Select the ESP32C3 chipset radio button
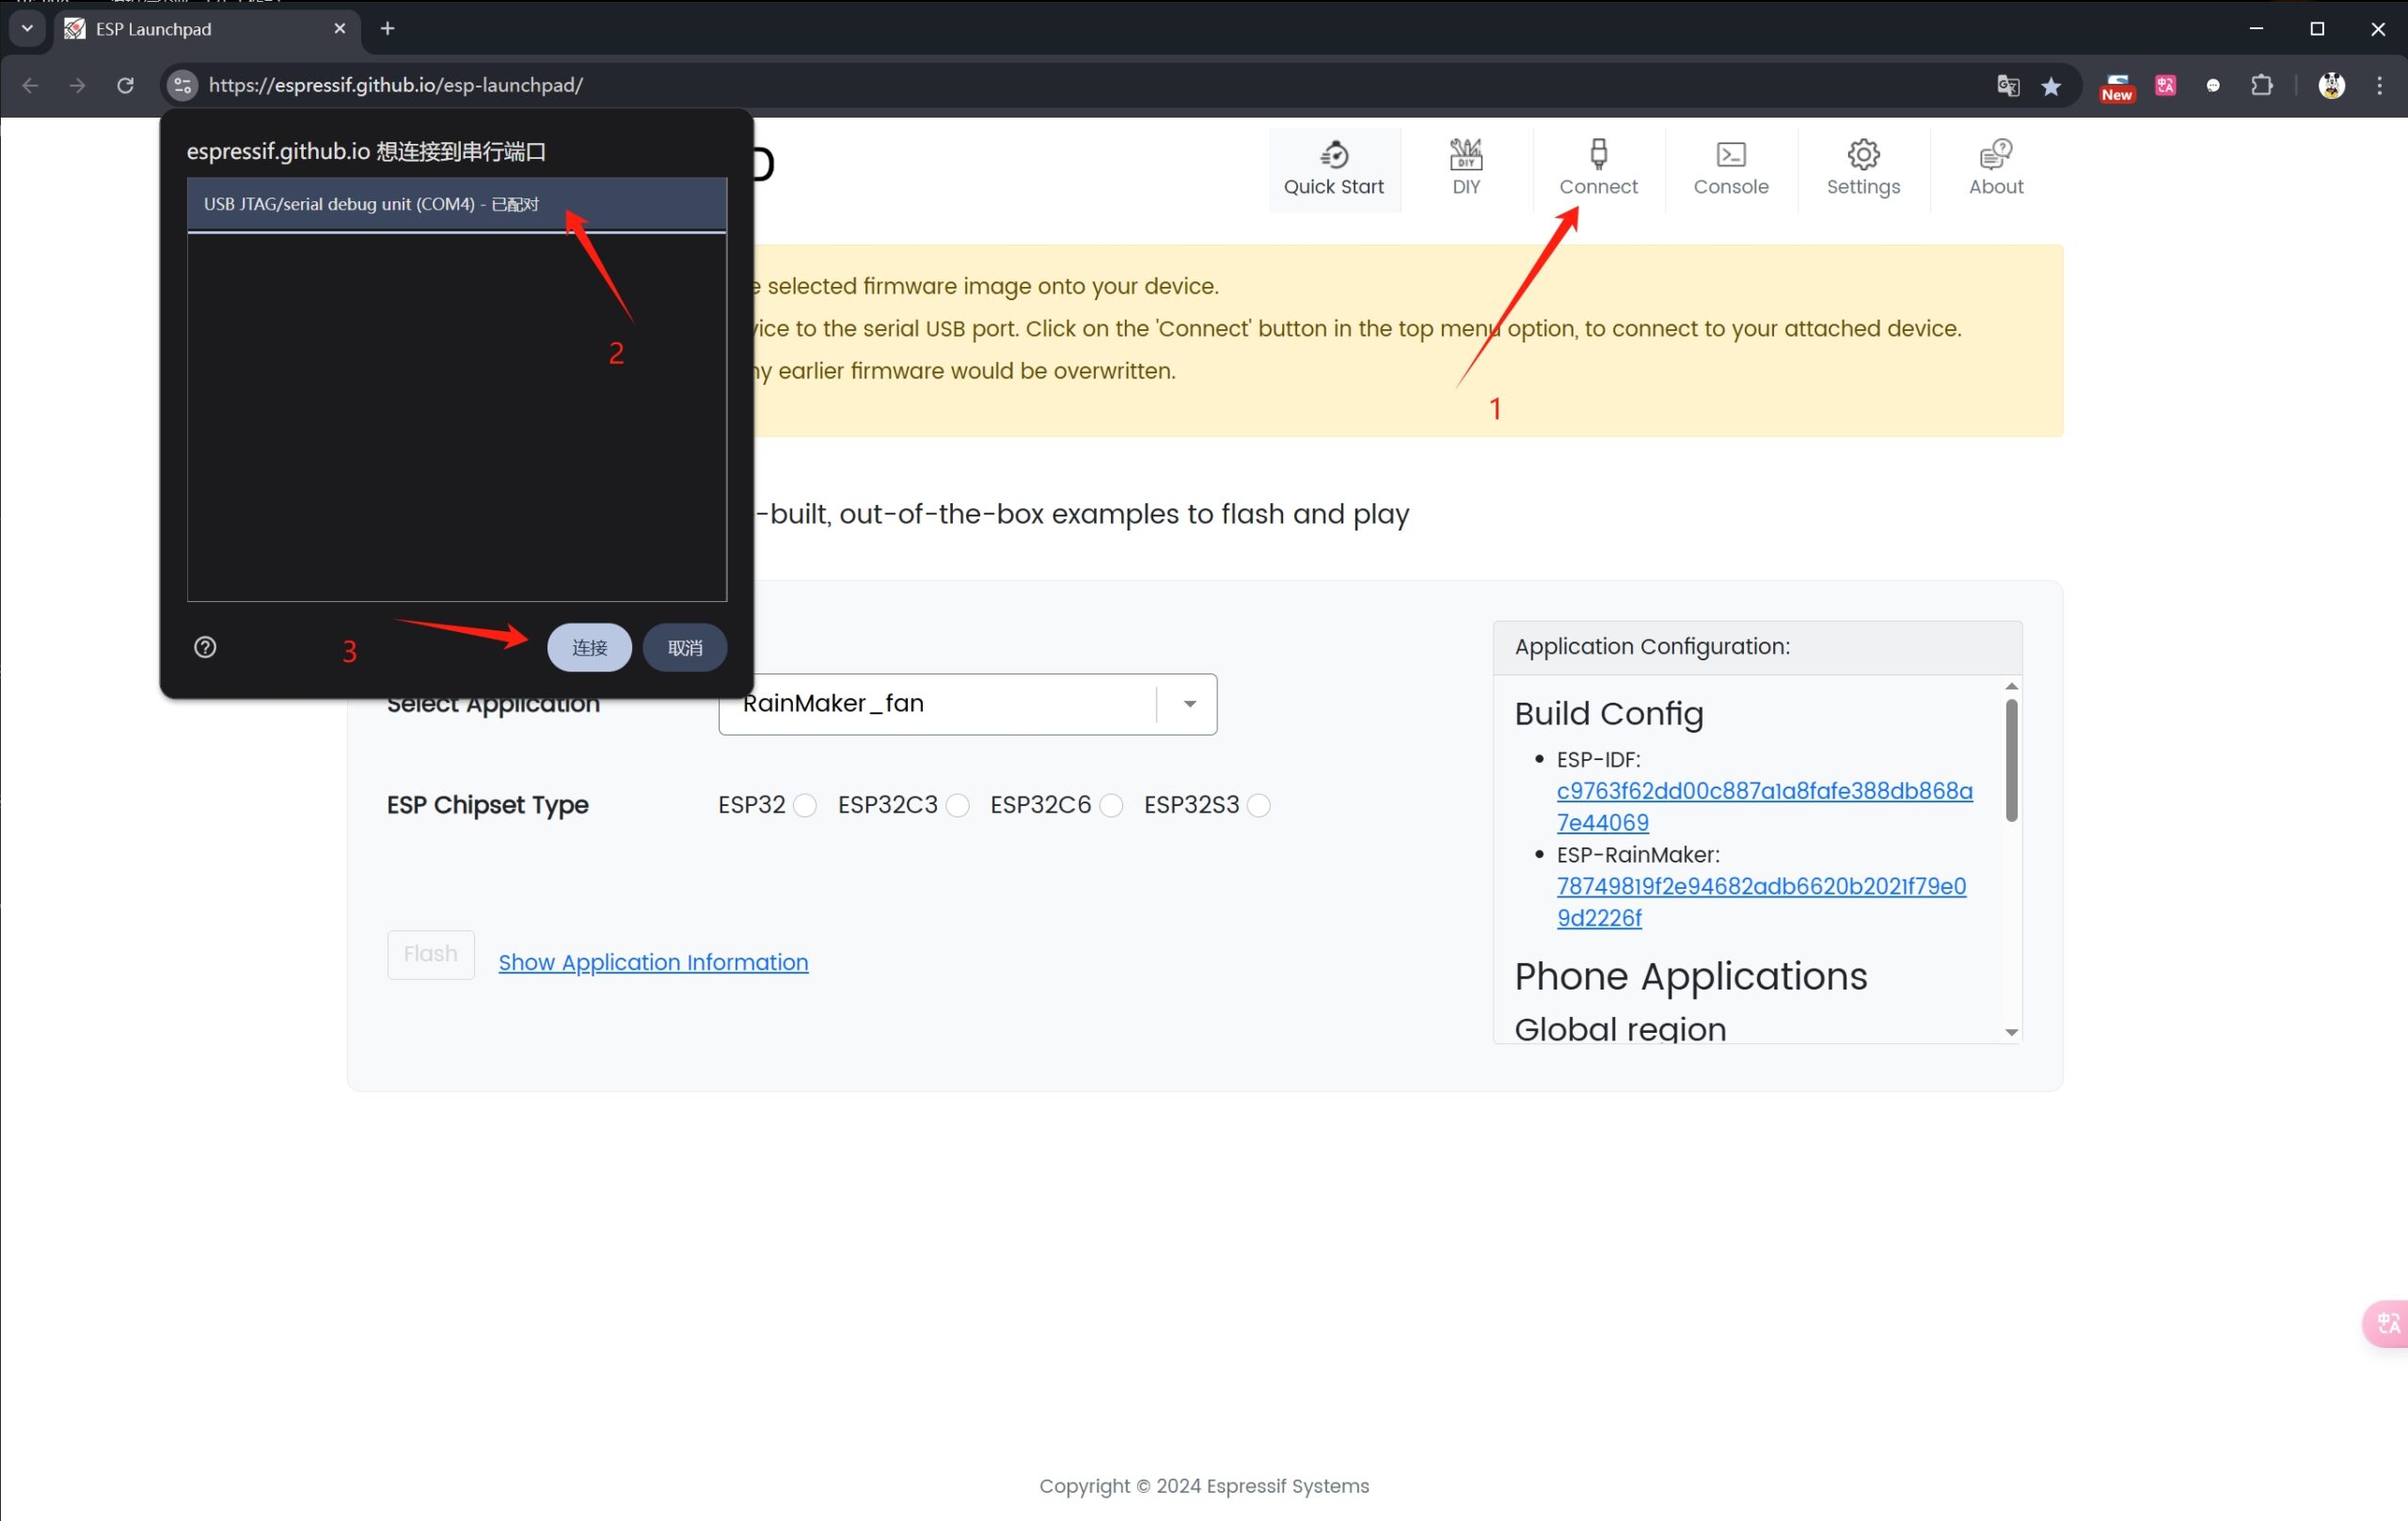Viewport: 2408px width, 1521px height. tap(958, 805)
